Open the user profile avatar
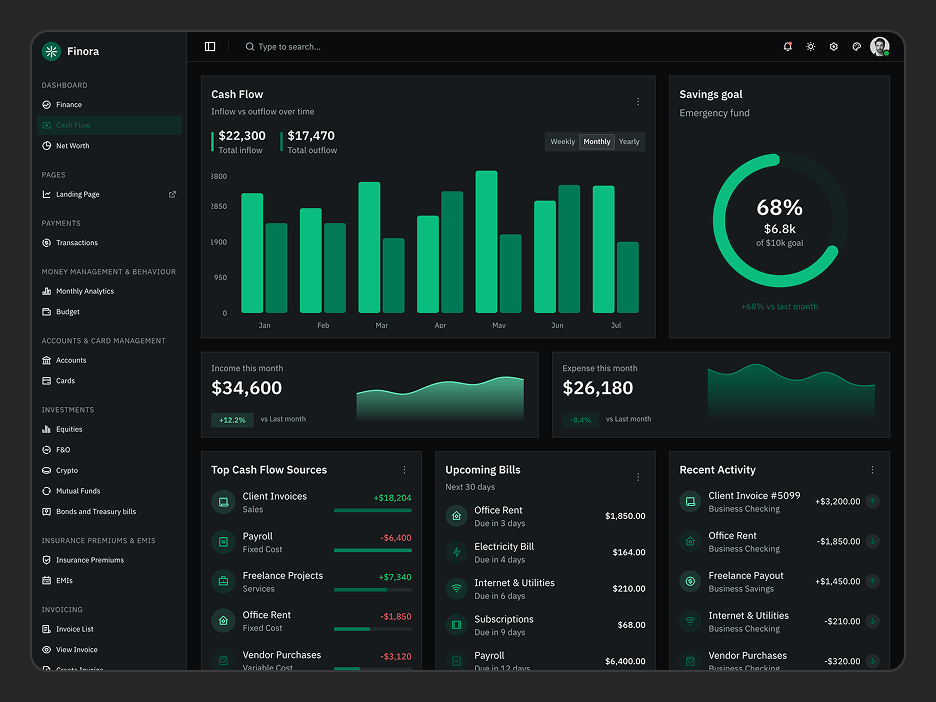The height and width of the screenshot is (702, 936). [880, 47]
